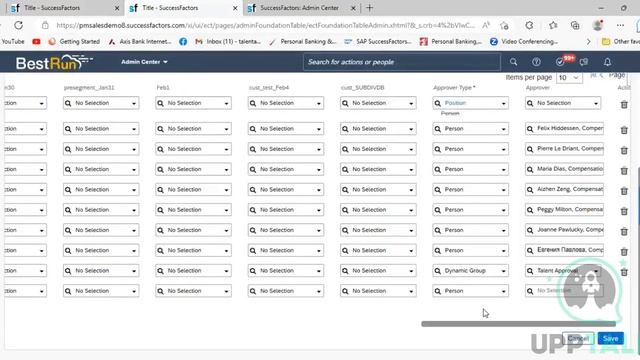
Task: Click the Pierre Le Driant approver field
Action: 564,149
